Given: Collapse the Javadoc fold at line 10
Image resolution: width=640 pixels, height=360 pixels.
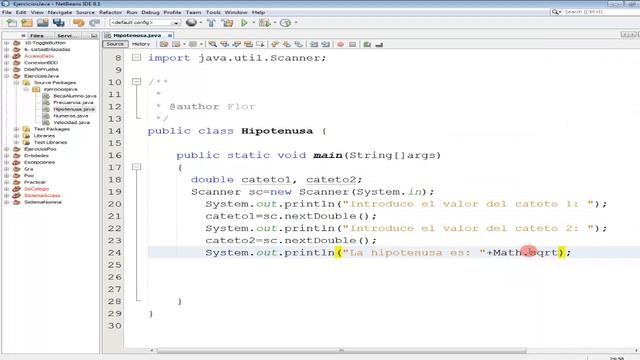Looking at the screenshot, I should coord(136,82).
